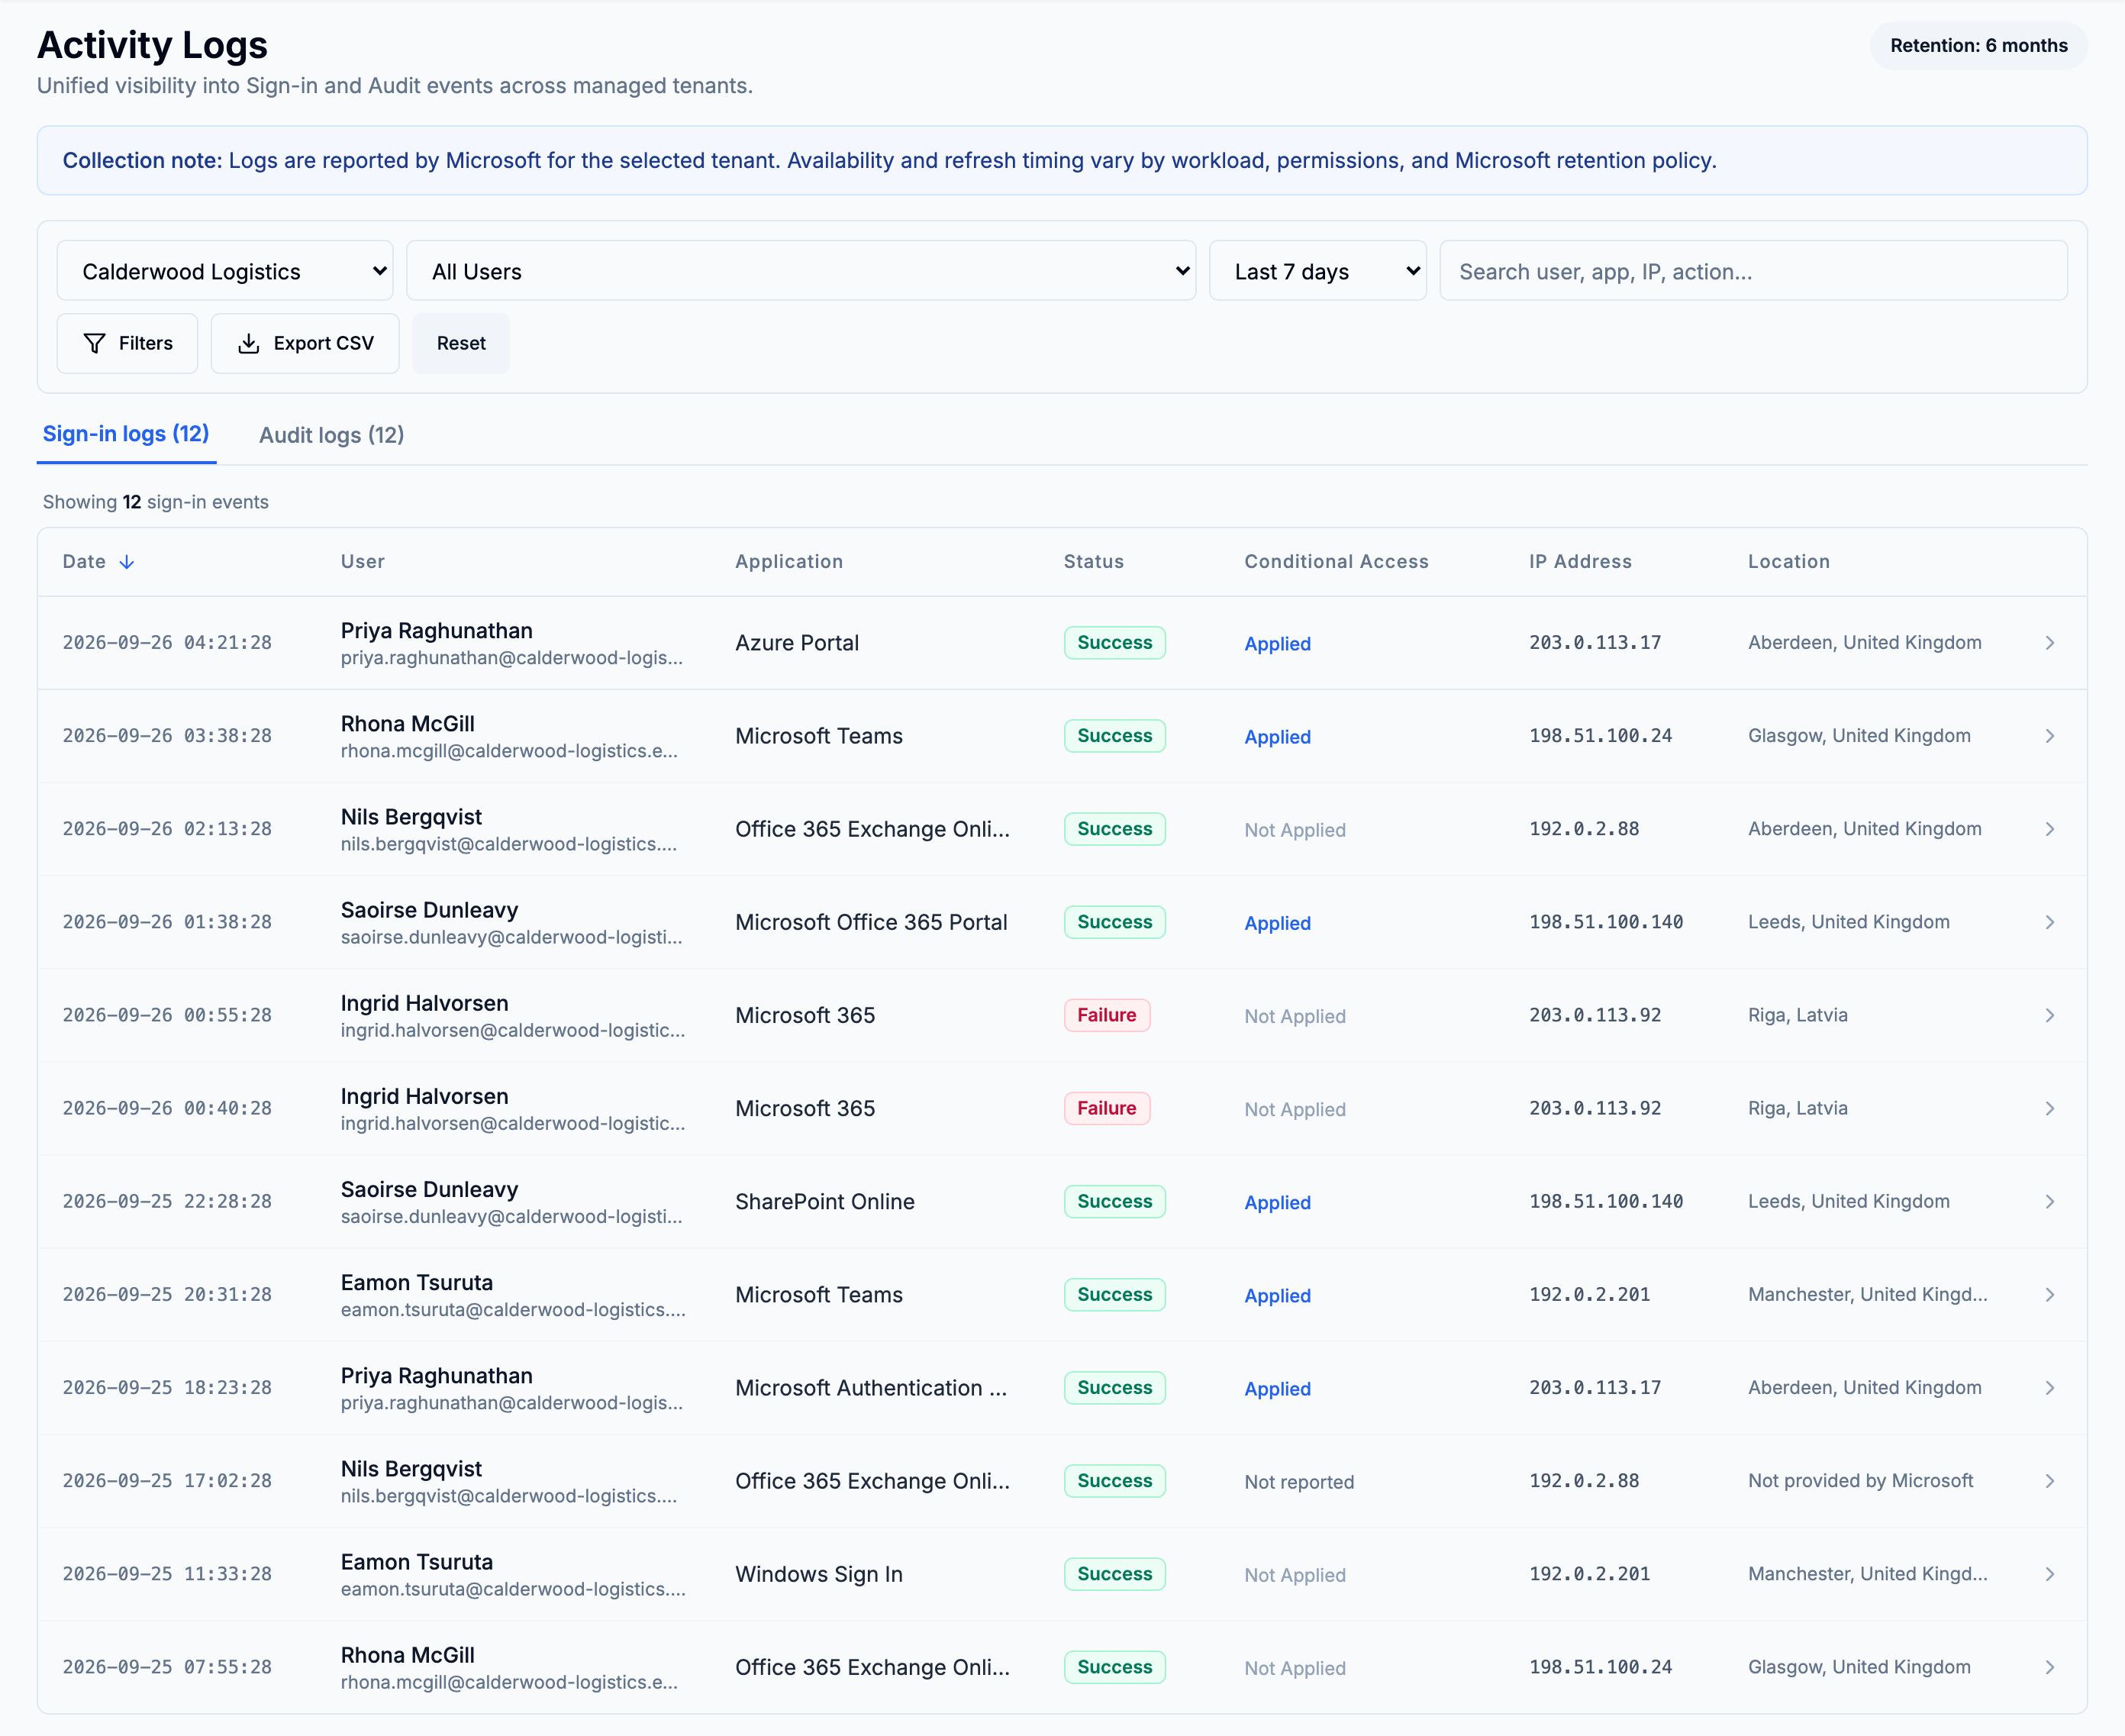Open the Filters button label
The image size is (2125, 1736).
click(x=146, y=344)
